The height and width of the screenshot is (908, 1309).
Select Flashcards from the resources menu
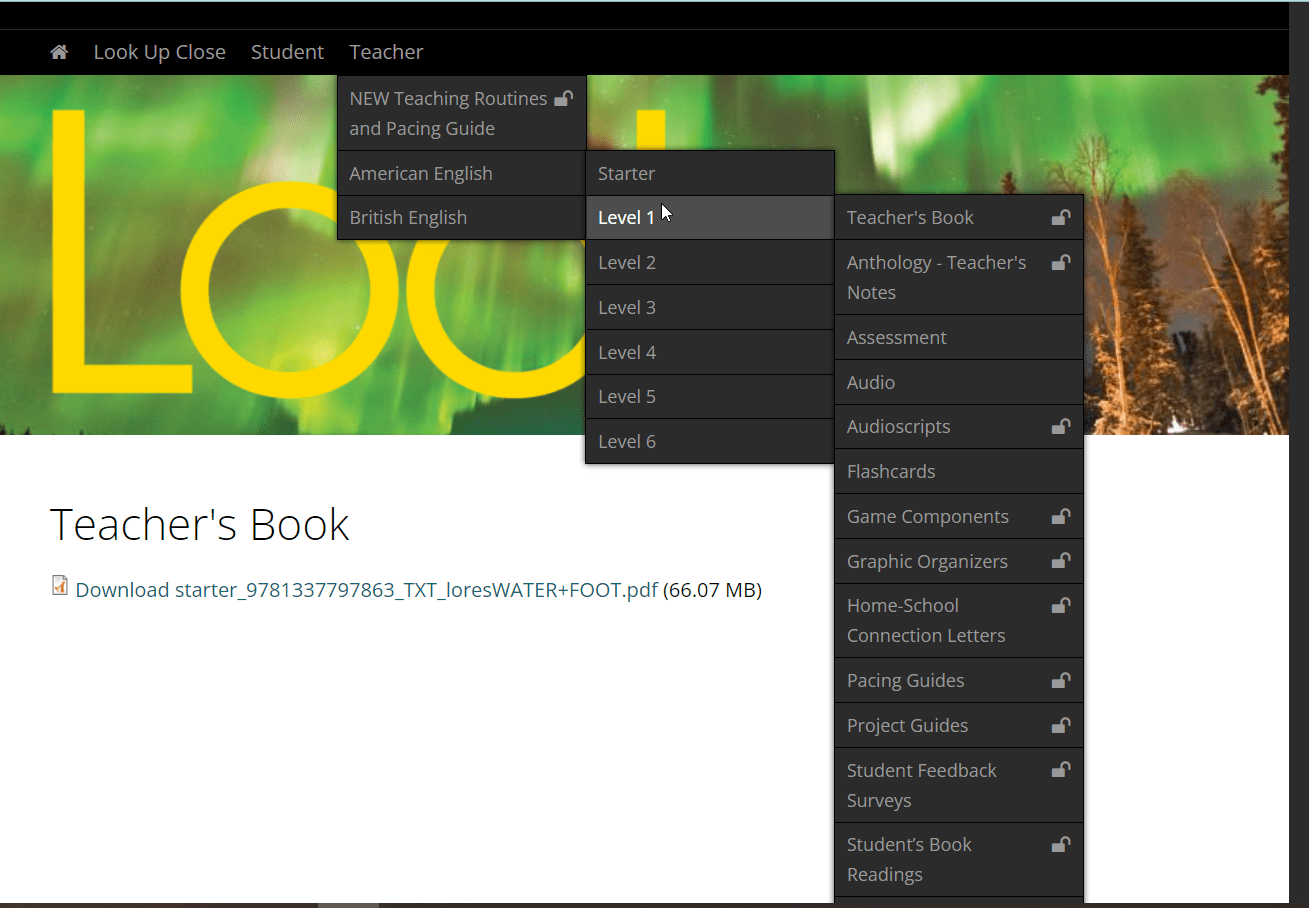pos(891,471)
